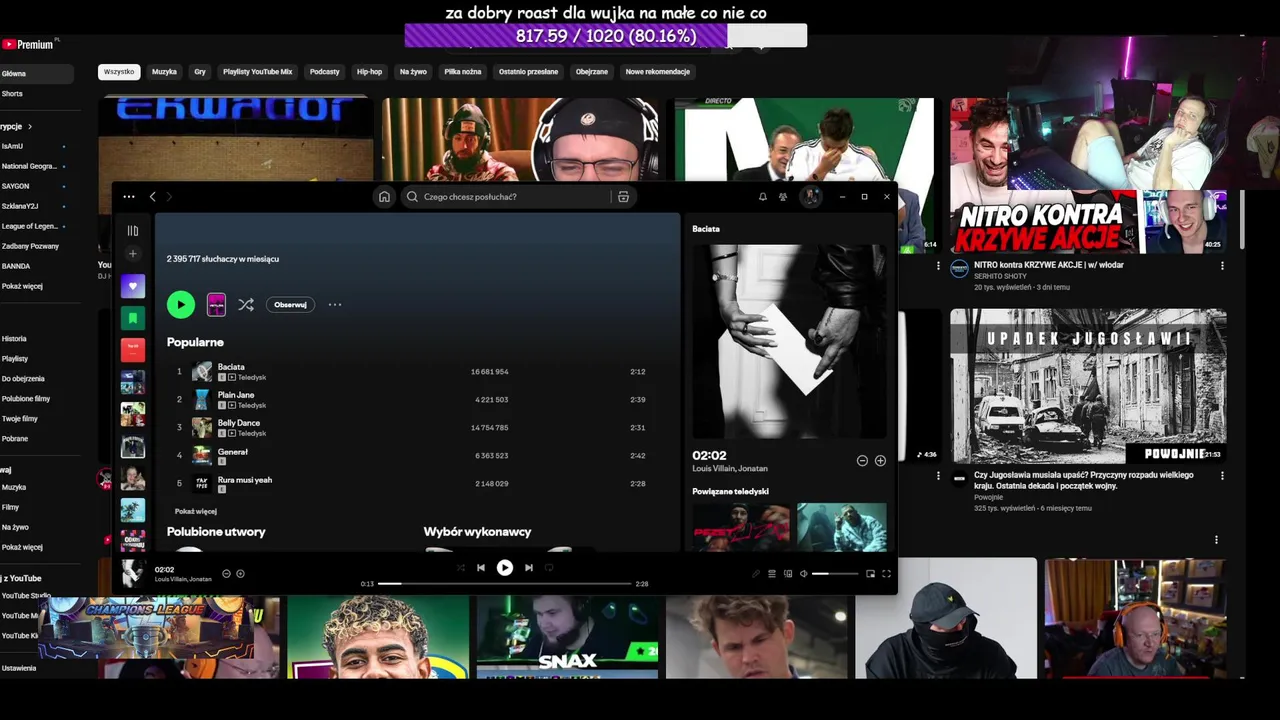The width and height of the screenshot is (1280, 720).
Task: Toggle the lyrics microphone icon
Action: click(x=756, y=574)
